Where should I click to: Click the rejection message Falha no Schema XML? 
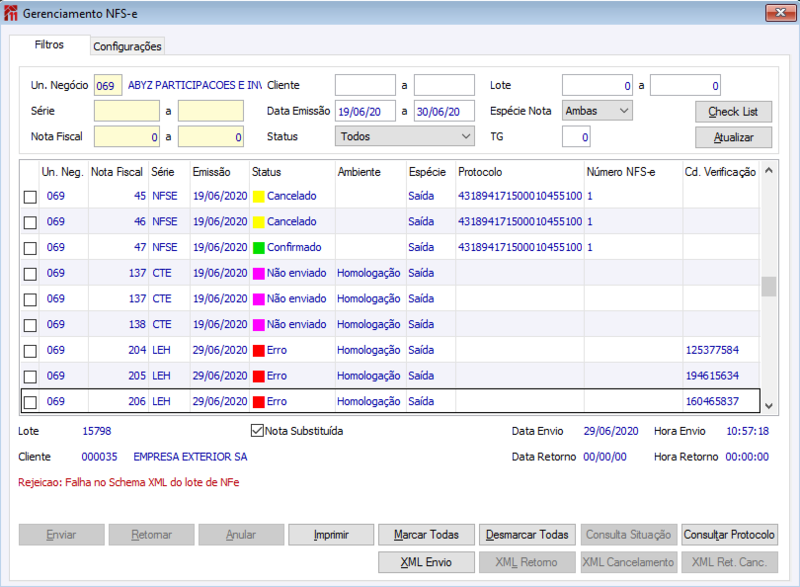[129, 482]
